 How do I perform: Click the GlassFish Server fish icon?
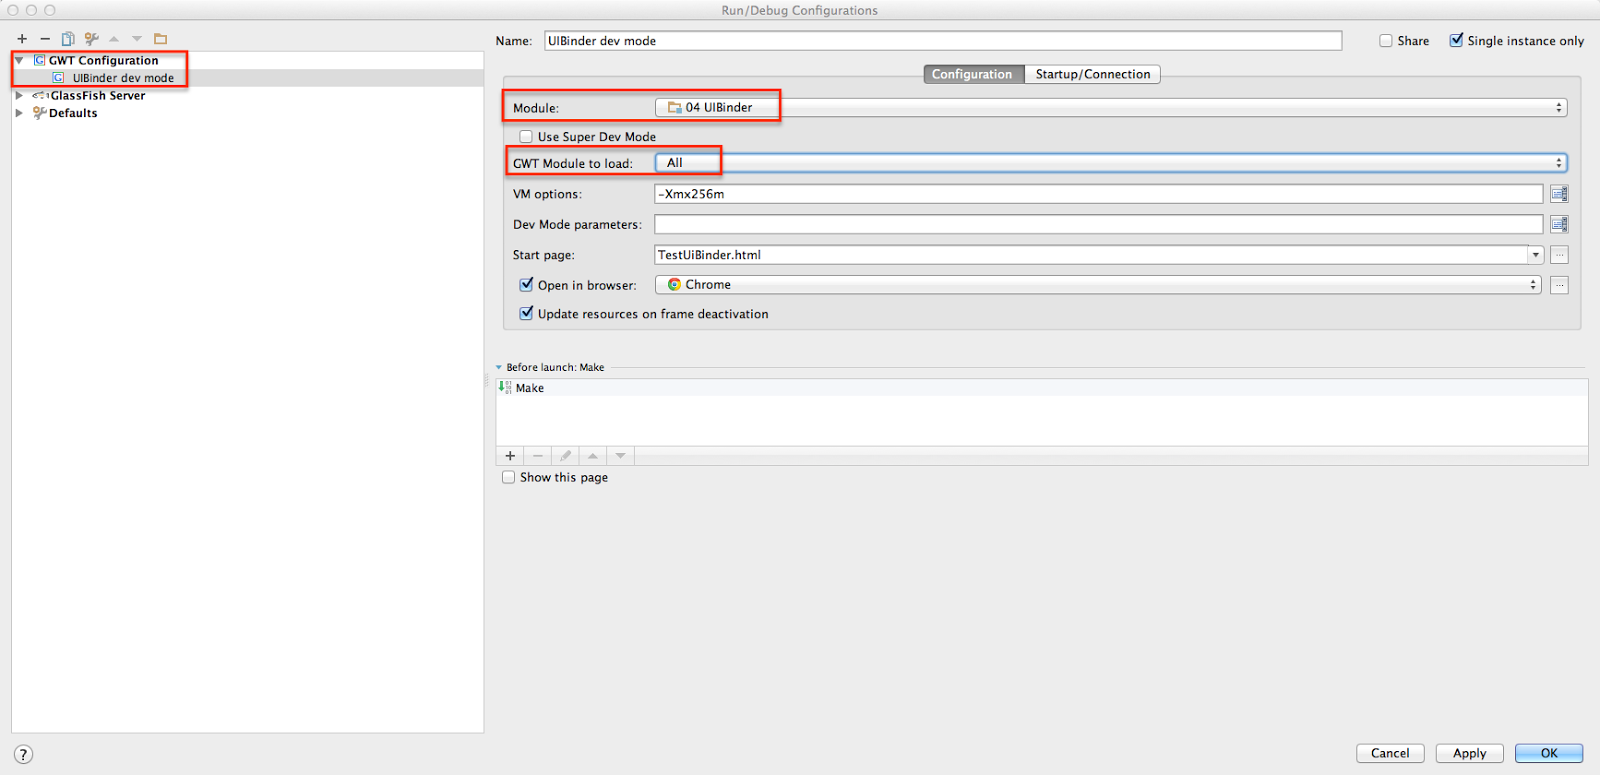click(40, 96)
